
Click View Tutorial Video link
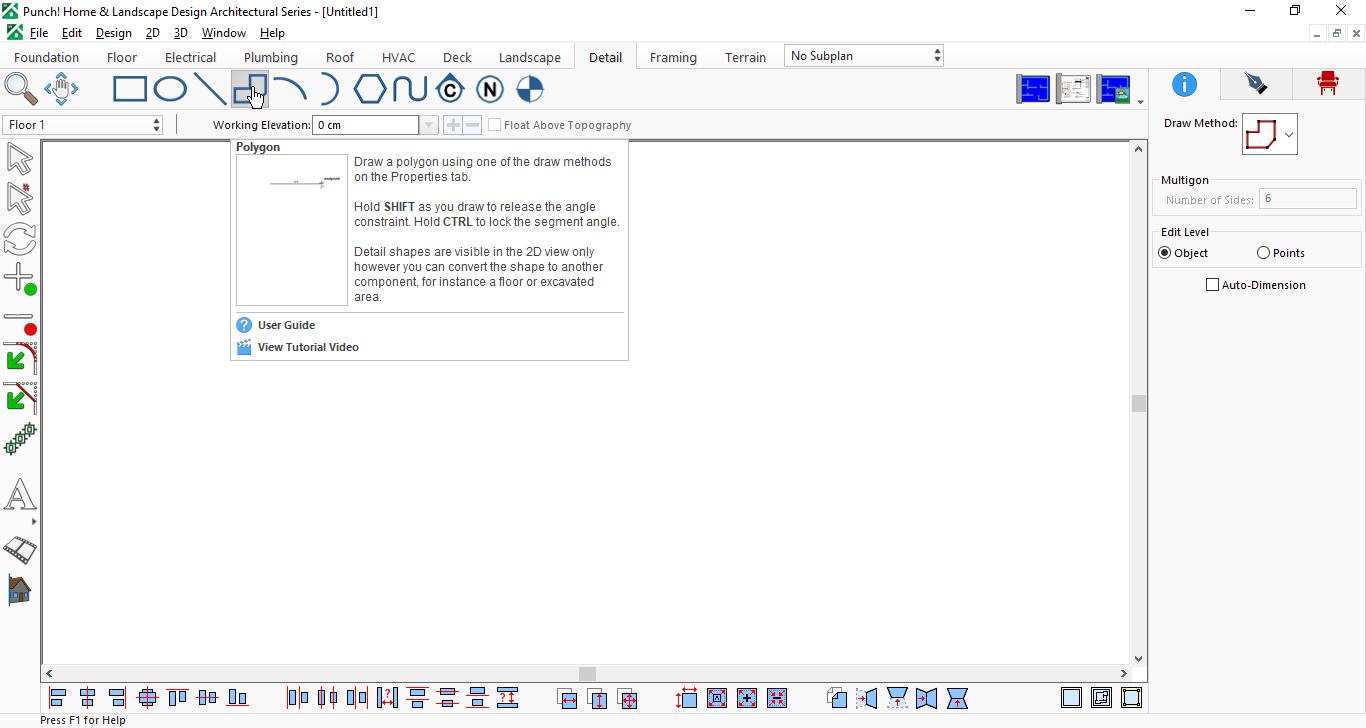tap(308, 347)
